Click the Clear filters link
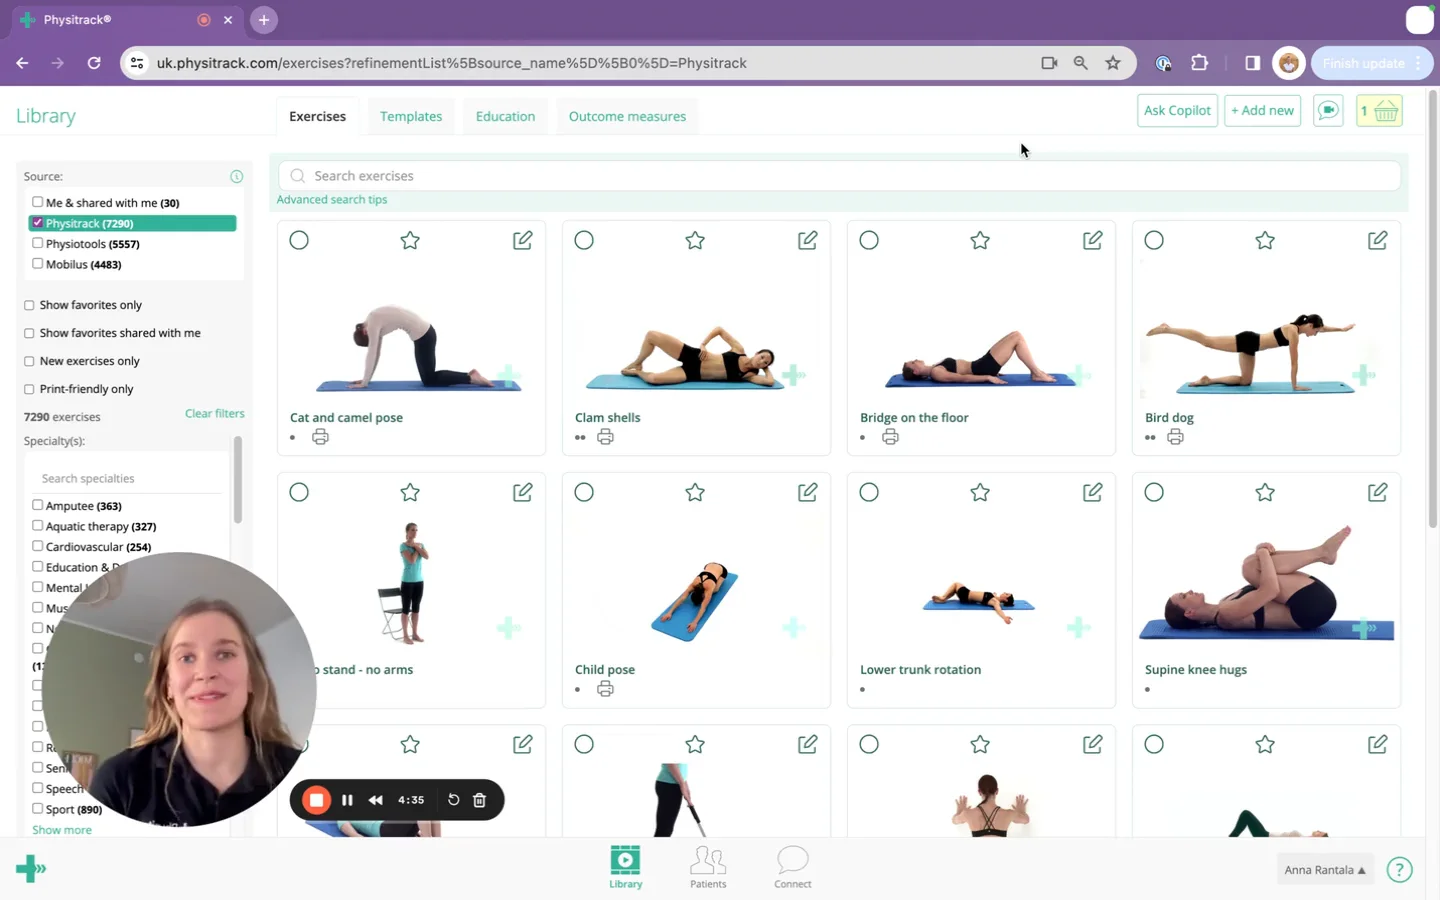This screenshot has width=1440, height=900. 214,413
